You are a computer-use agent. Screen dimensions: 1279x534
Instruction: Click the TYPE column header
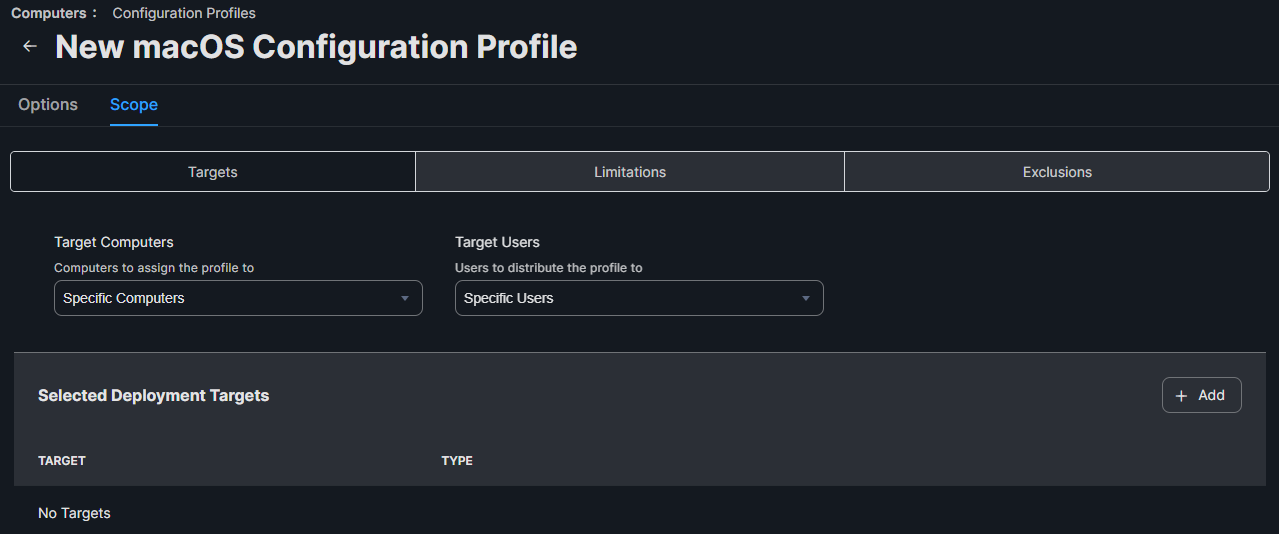(457, 461)
